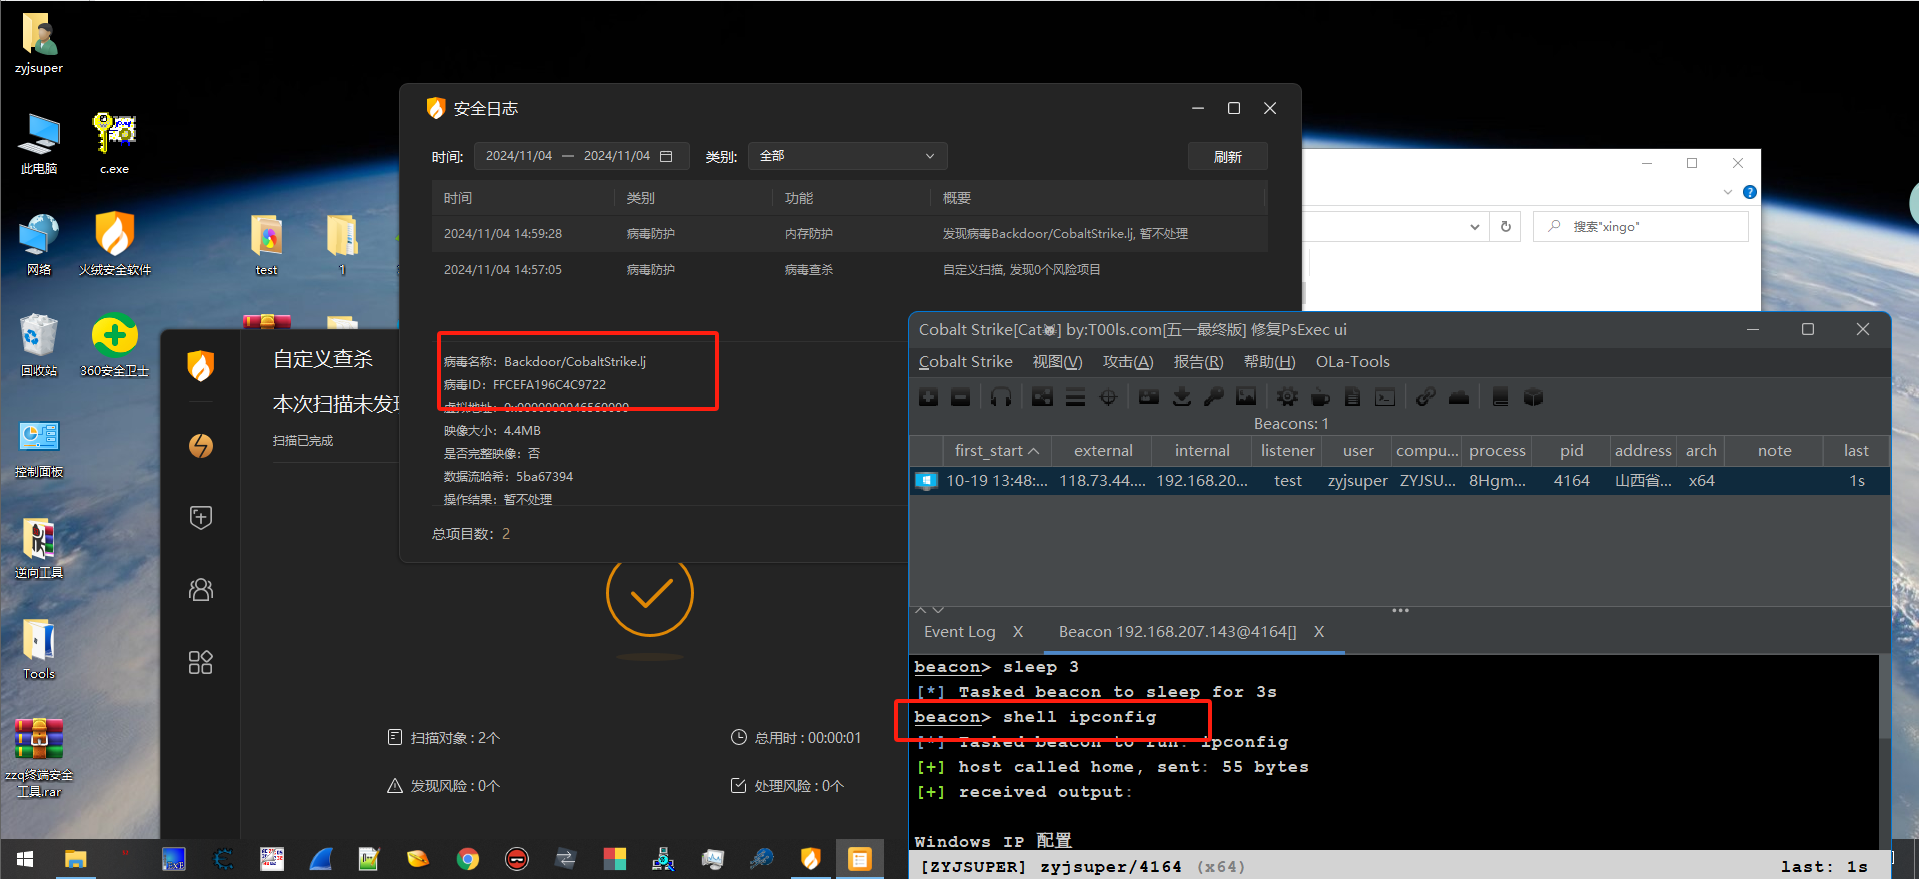Viewport: 1919px width, 879px height.
Task: Open listeners via the headphones icon
Action: (1001, 397)
